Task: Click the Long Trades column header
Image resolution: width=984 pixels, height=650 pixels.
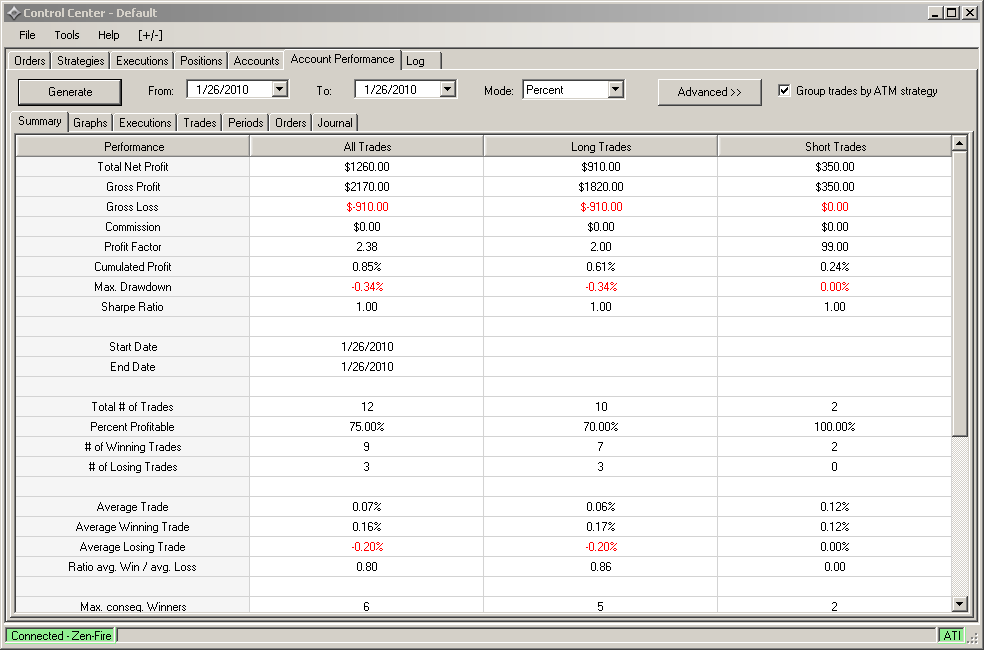Action: tap(601, 147)
